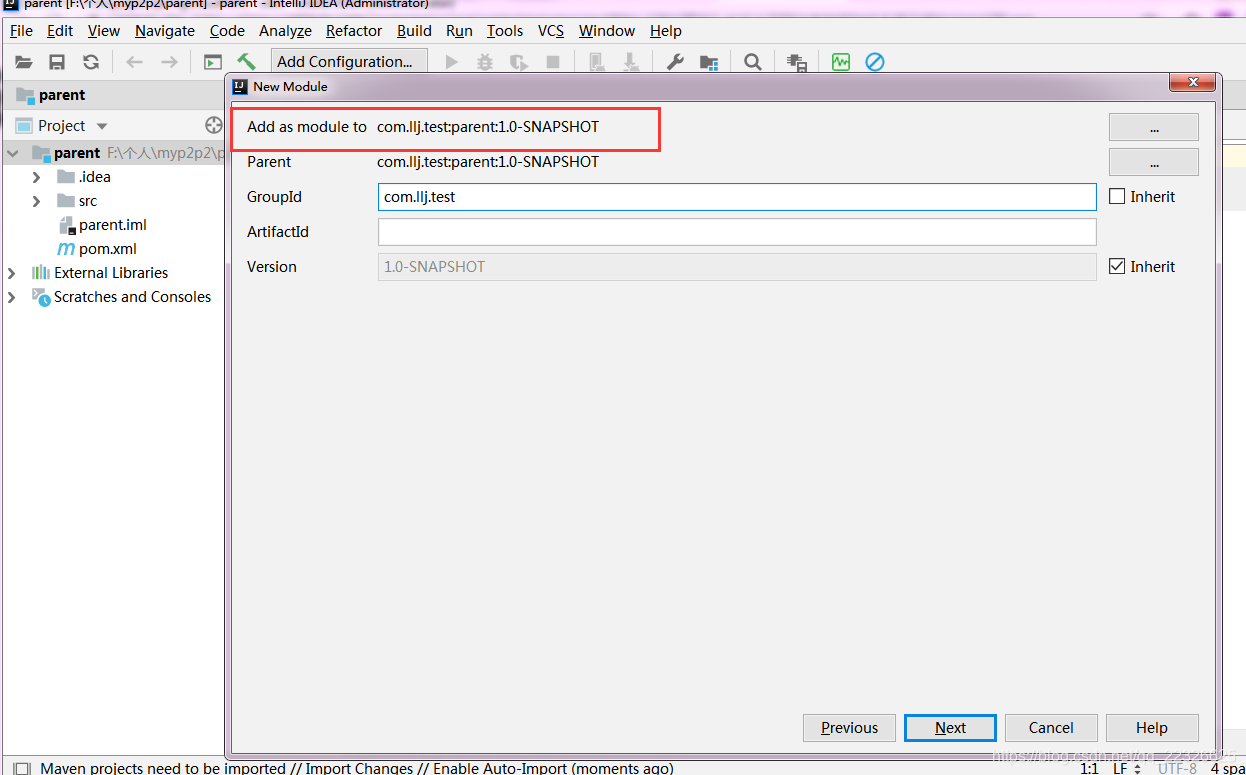Click the External Libraries bars icon
1246x775 pixels.
41,273
